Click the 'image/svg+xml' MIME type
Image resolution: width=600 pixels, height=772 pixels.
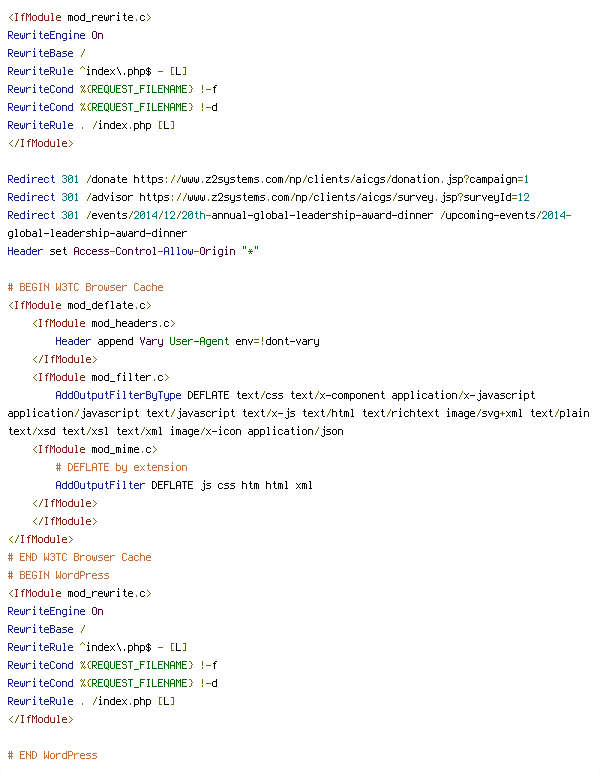click(484, 414)
